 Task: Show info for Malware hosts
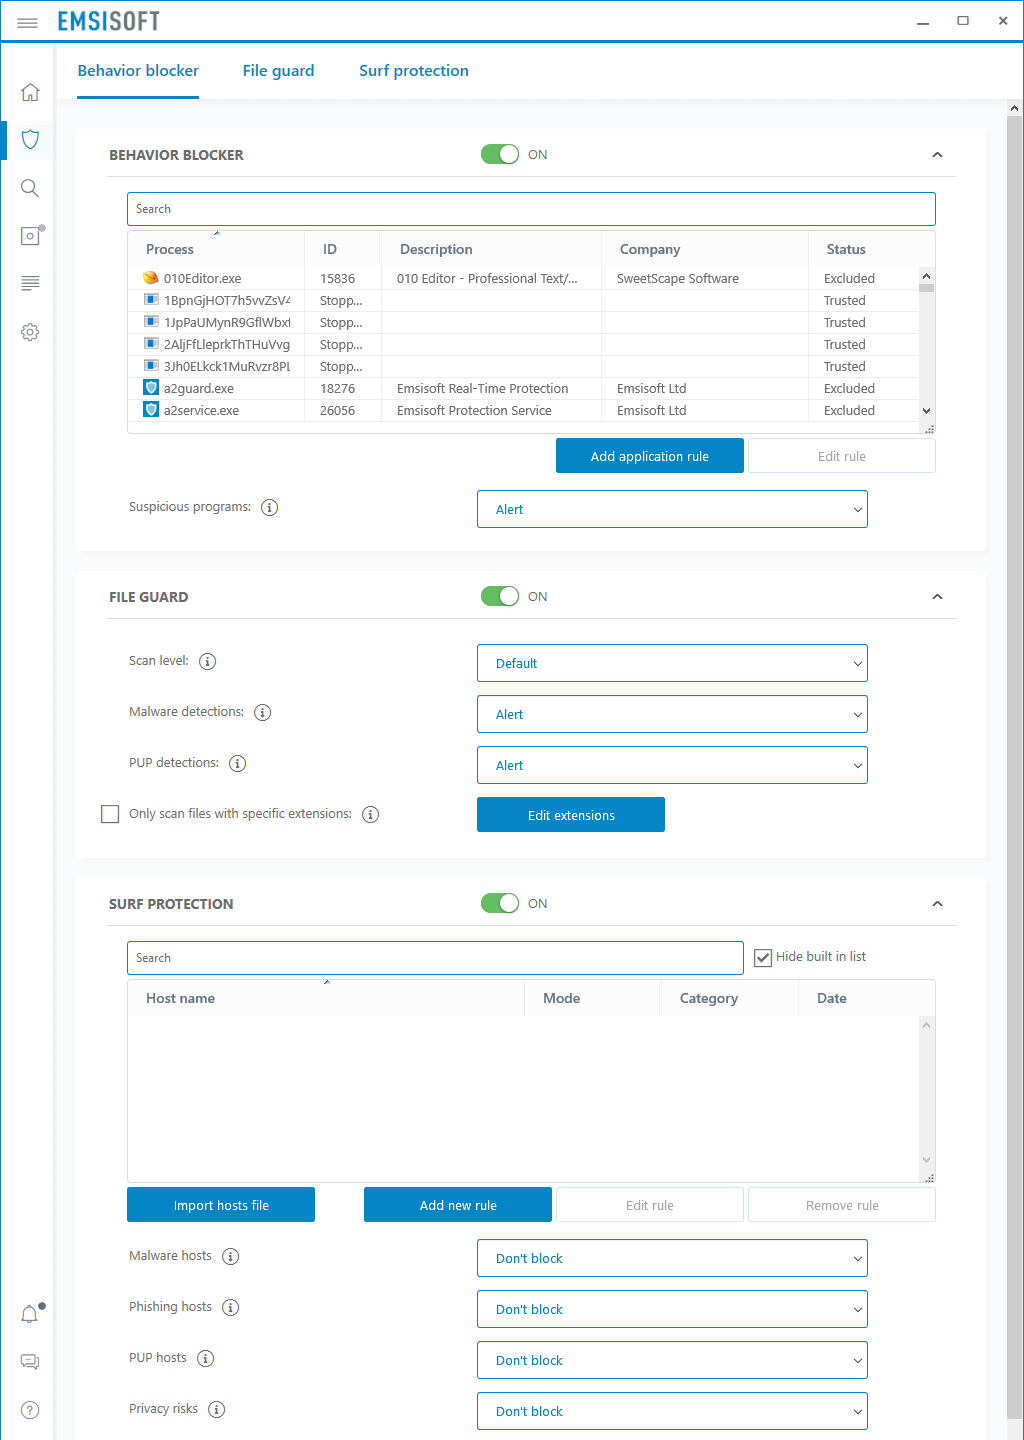pos(230,1257)
